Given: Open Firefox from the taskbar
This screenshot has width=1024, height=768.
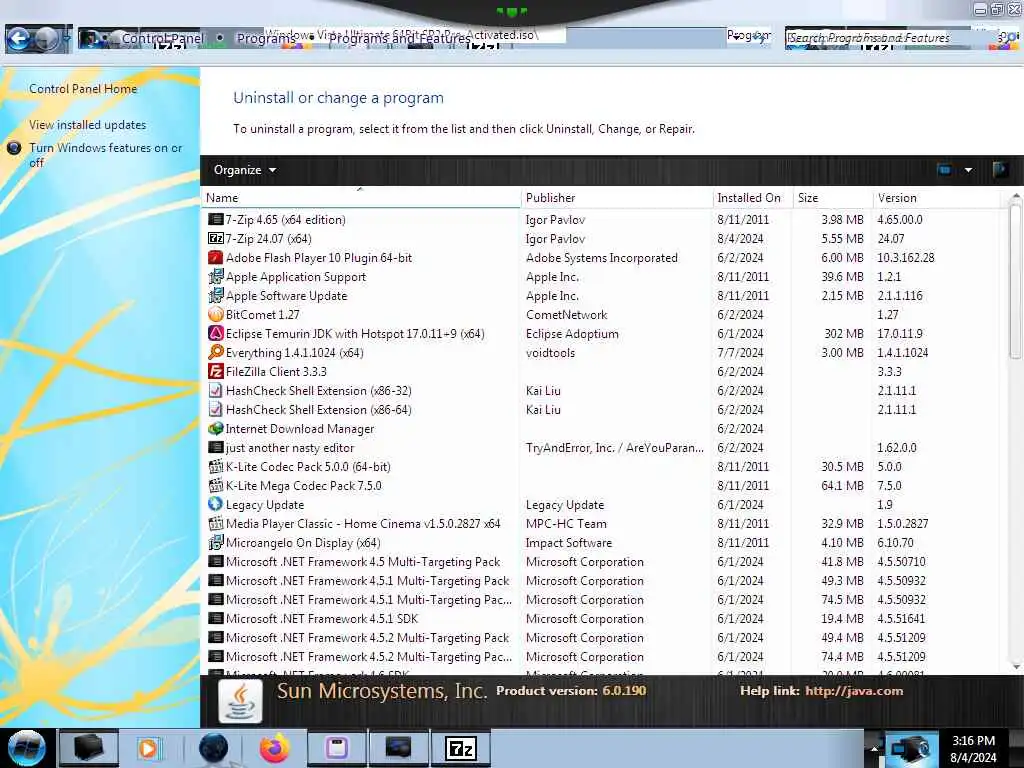Looking at the screenshot, I should [x=274, y=748].
